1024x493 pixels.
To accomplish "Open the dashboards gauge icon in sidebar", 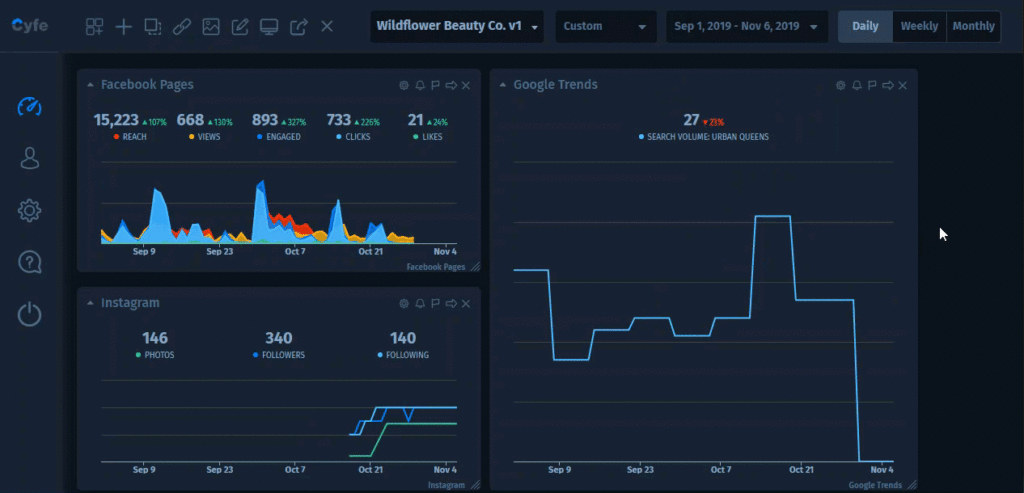I will (29, 106).
